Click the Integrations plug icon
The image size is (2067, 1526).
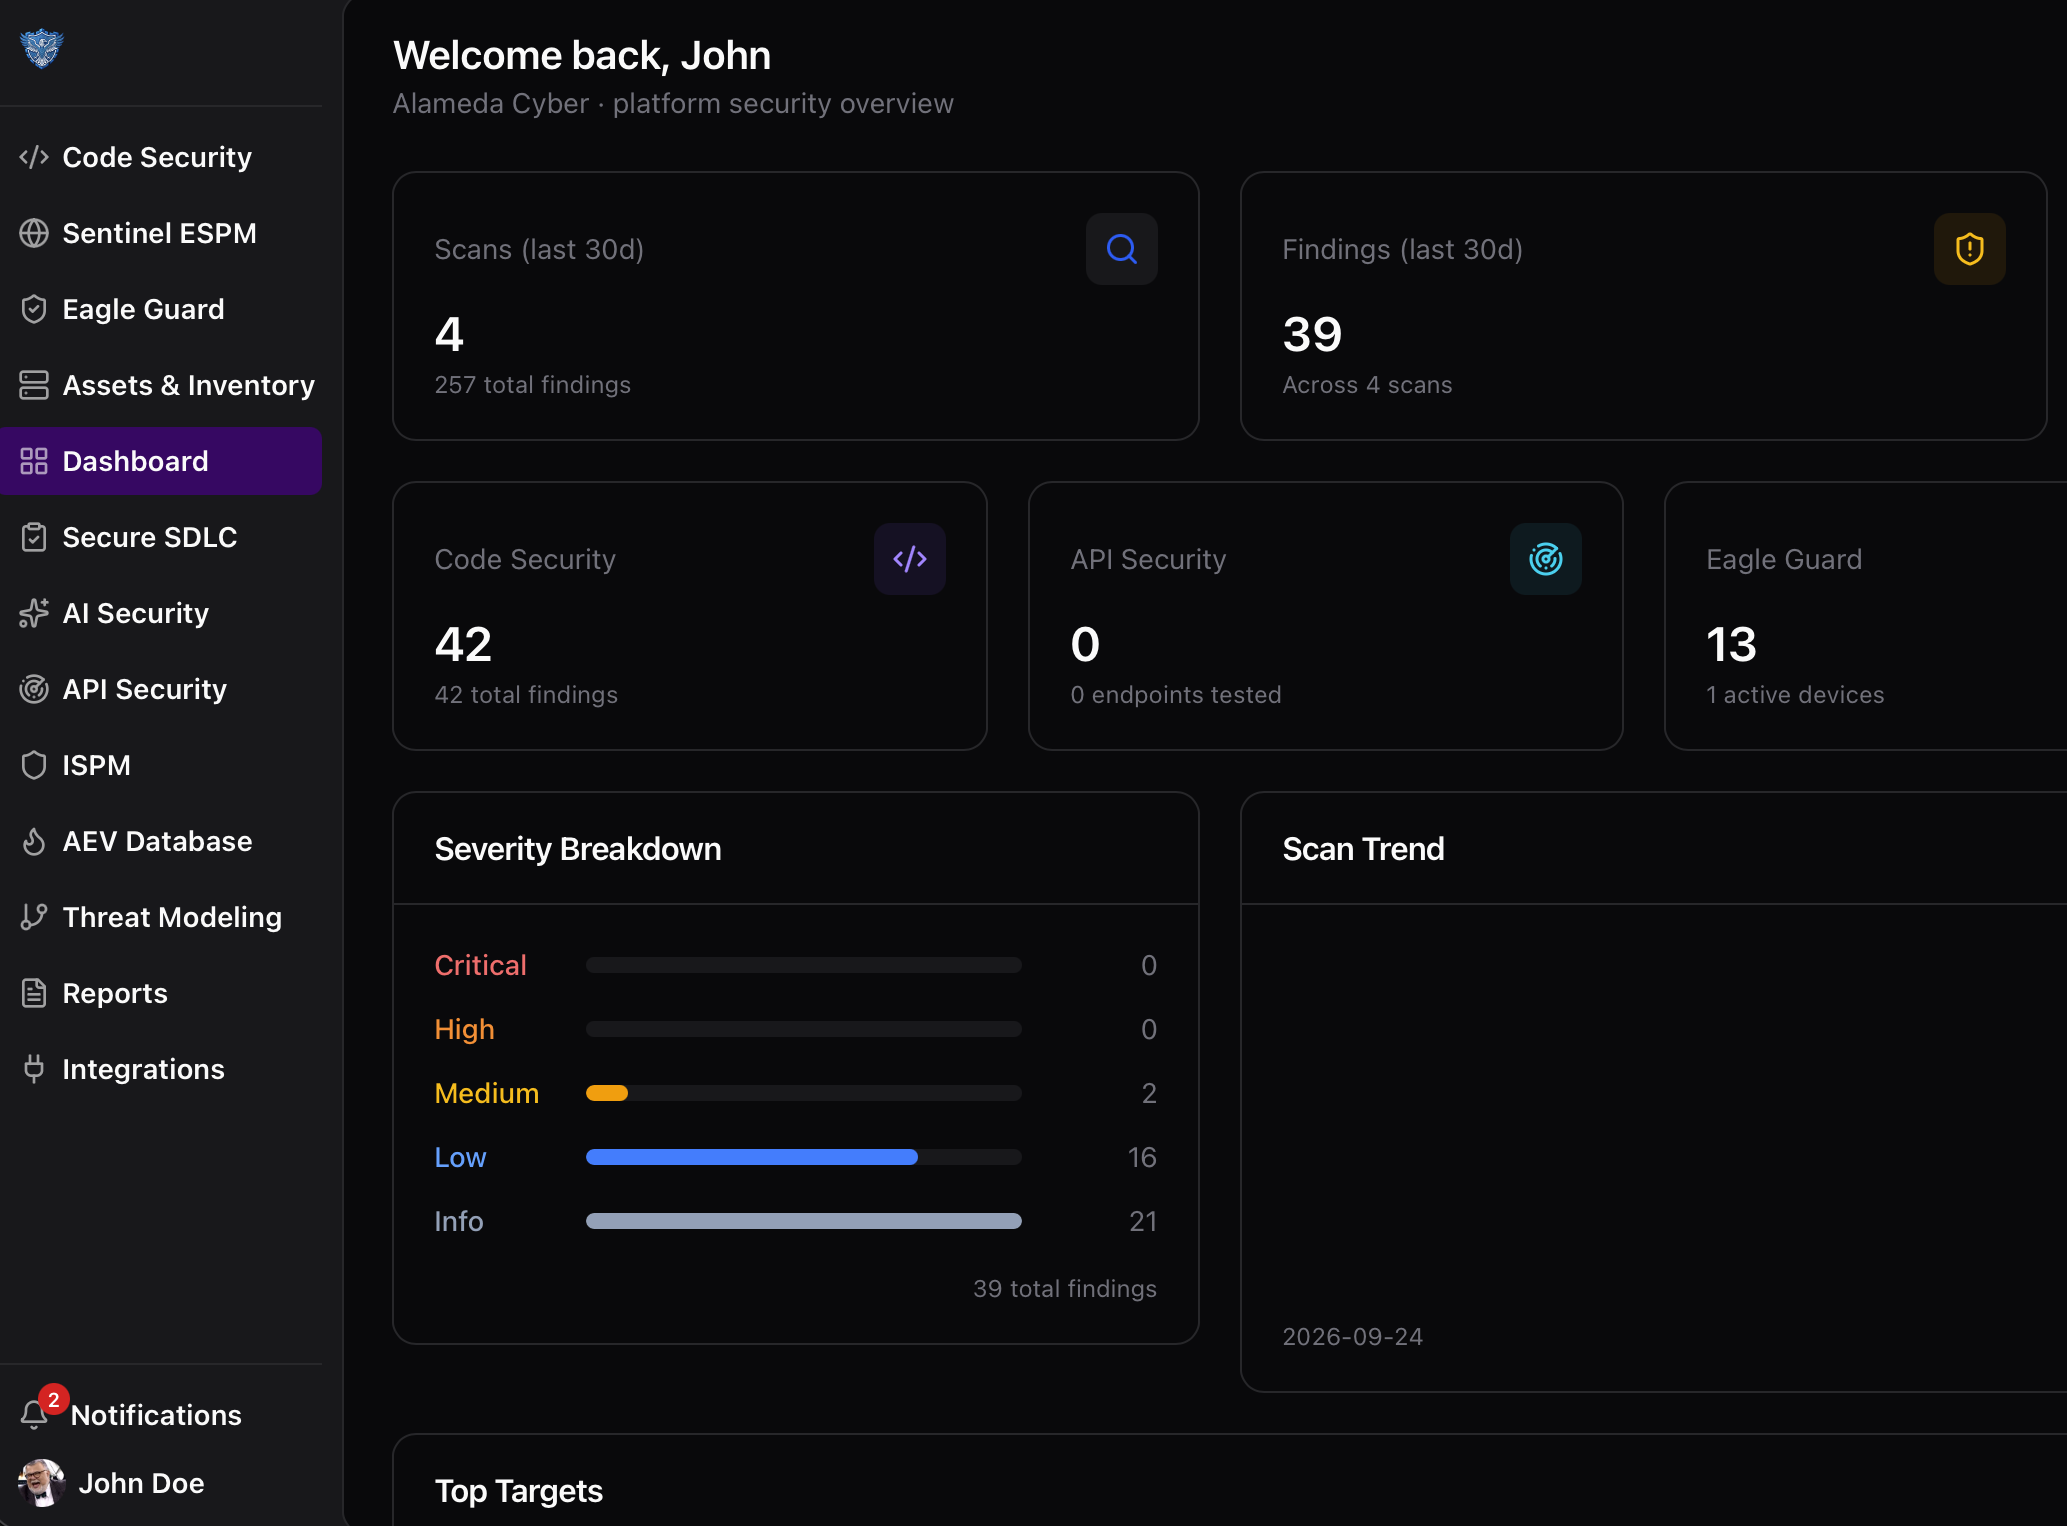tap(34, 1069)
